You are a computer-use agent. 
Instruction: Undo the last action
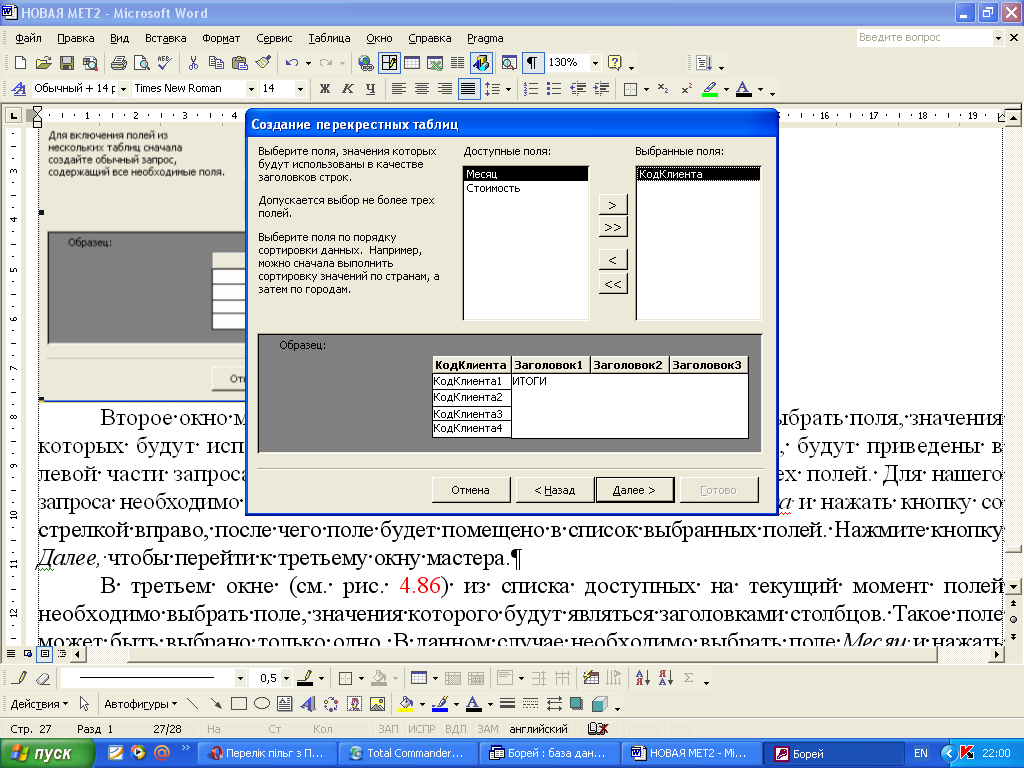tap(291, 63)
